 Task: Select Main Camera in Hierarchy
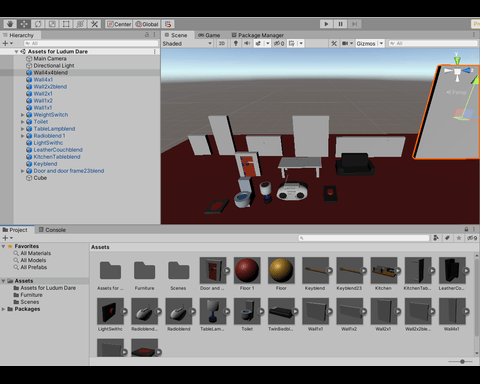coord(50,58)
